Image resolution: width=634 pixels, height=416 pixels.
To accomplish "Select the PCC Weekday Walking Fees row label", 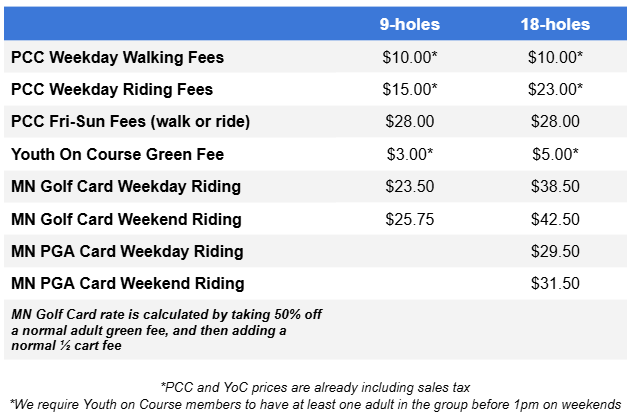I will coord(117,57).
